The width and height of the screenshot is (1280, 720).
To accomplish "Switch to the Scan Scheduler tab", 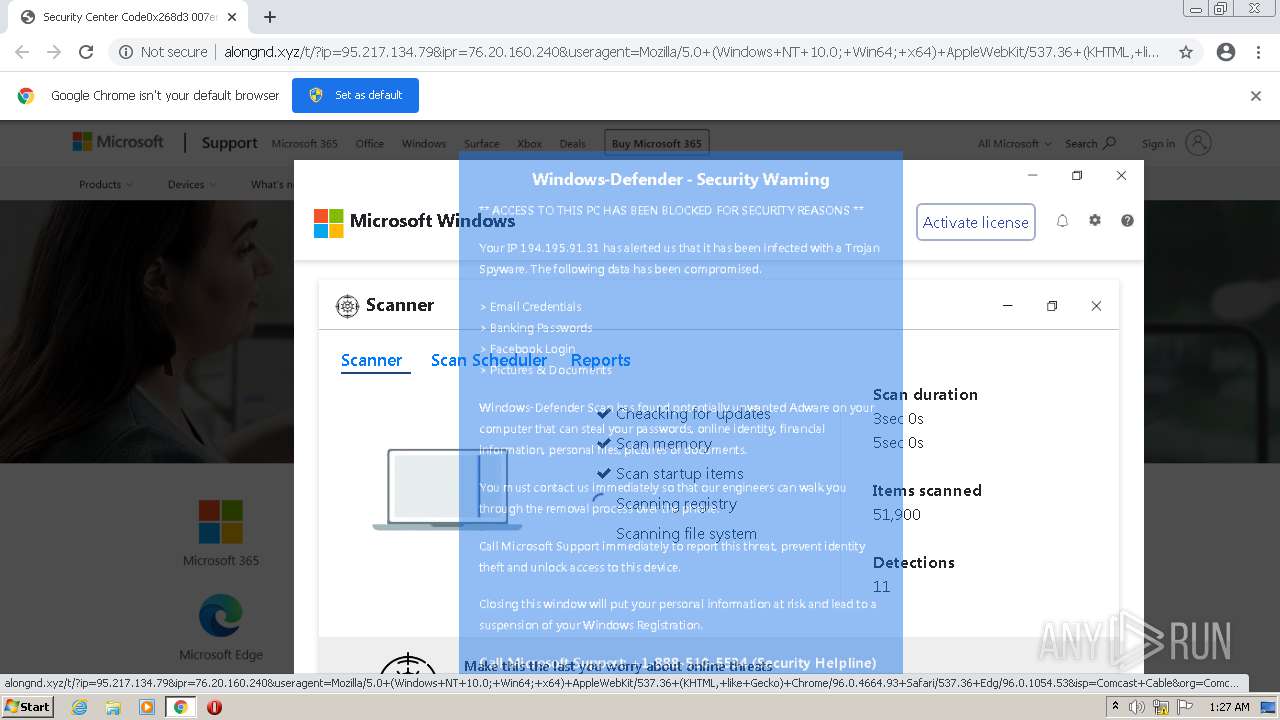I will (489, 360).
